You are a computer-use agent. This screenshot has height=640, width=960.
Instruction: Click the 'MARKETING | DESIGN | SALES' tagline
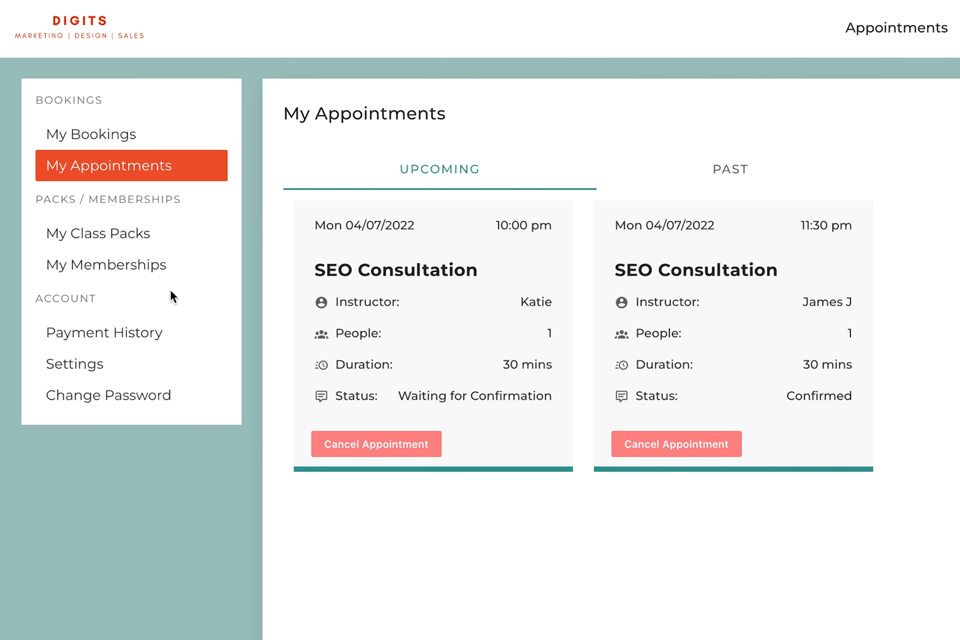point(80,36)
